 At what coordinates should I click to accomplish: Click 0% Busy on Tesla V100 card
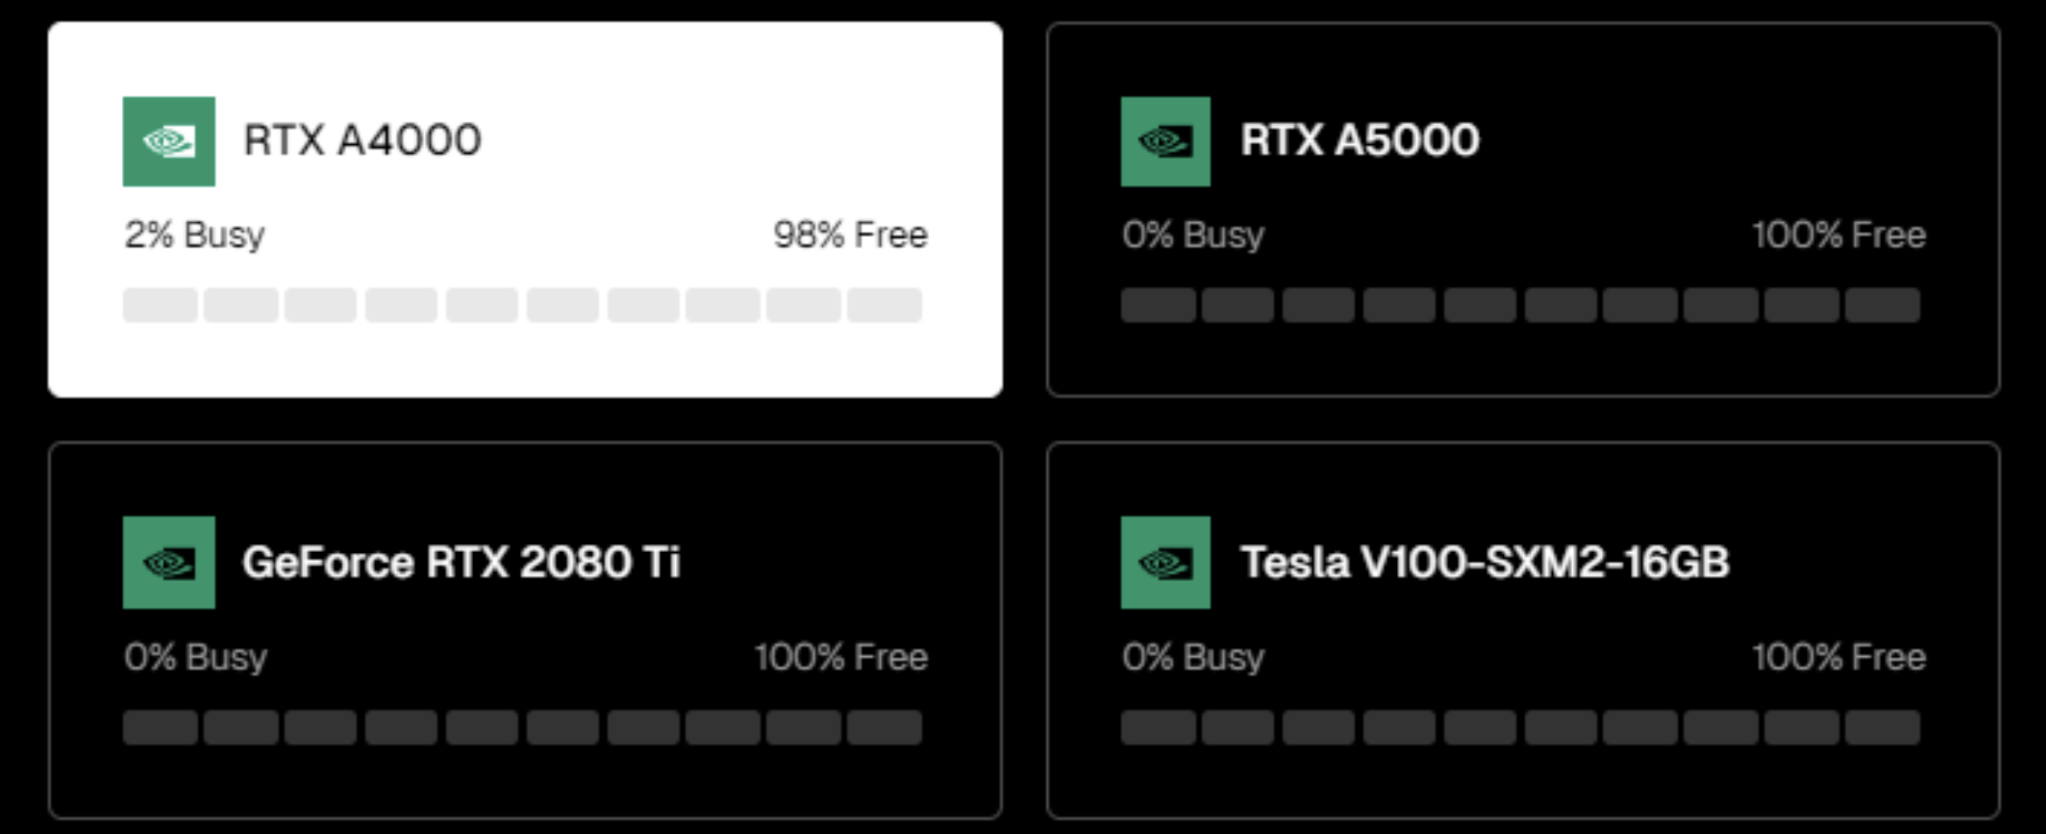[x=1193, y=657]
